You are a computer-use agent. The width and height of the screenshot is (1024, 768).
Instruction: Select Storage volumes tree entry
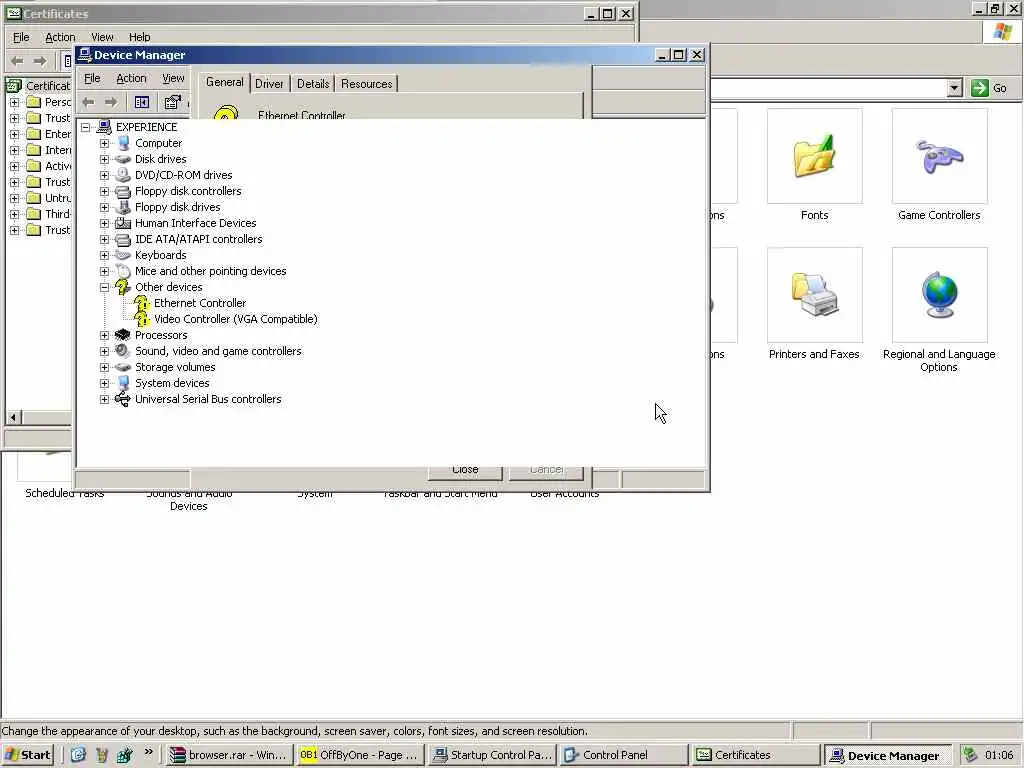click(x=175, y=367)
